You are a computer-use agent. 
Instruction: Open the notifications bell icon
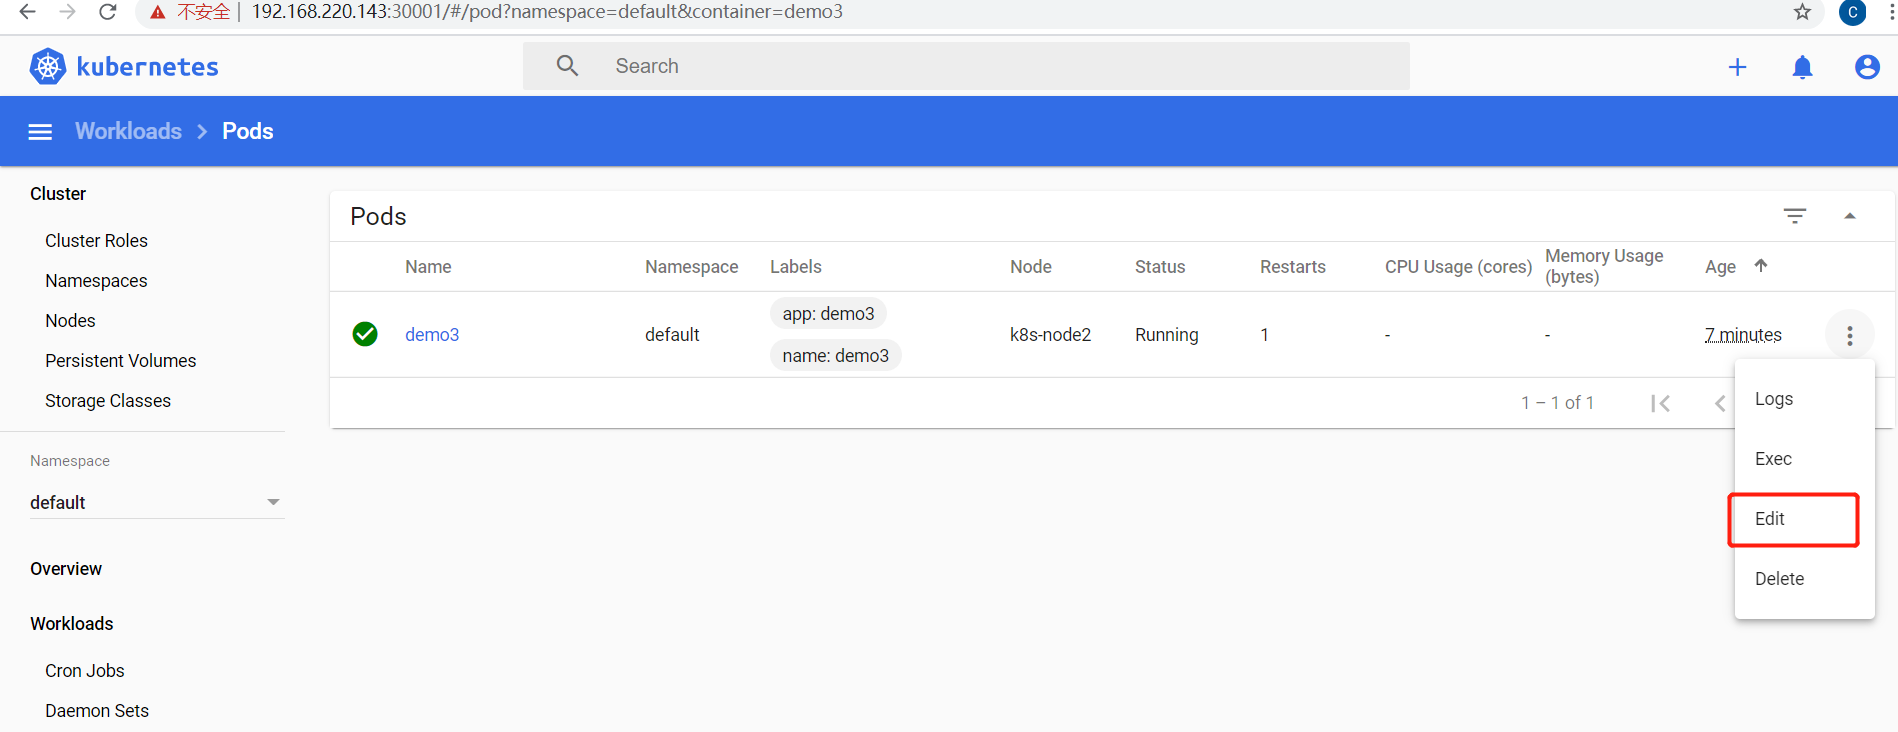pos(1802,67)
